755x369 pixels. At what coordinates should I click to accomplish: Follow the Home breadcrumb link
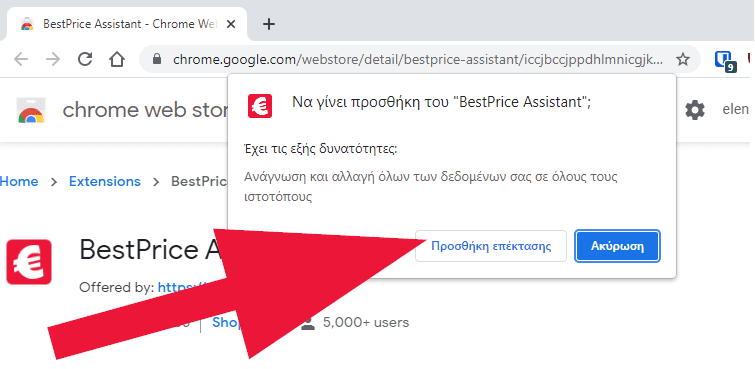(x=19, y=182)
